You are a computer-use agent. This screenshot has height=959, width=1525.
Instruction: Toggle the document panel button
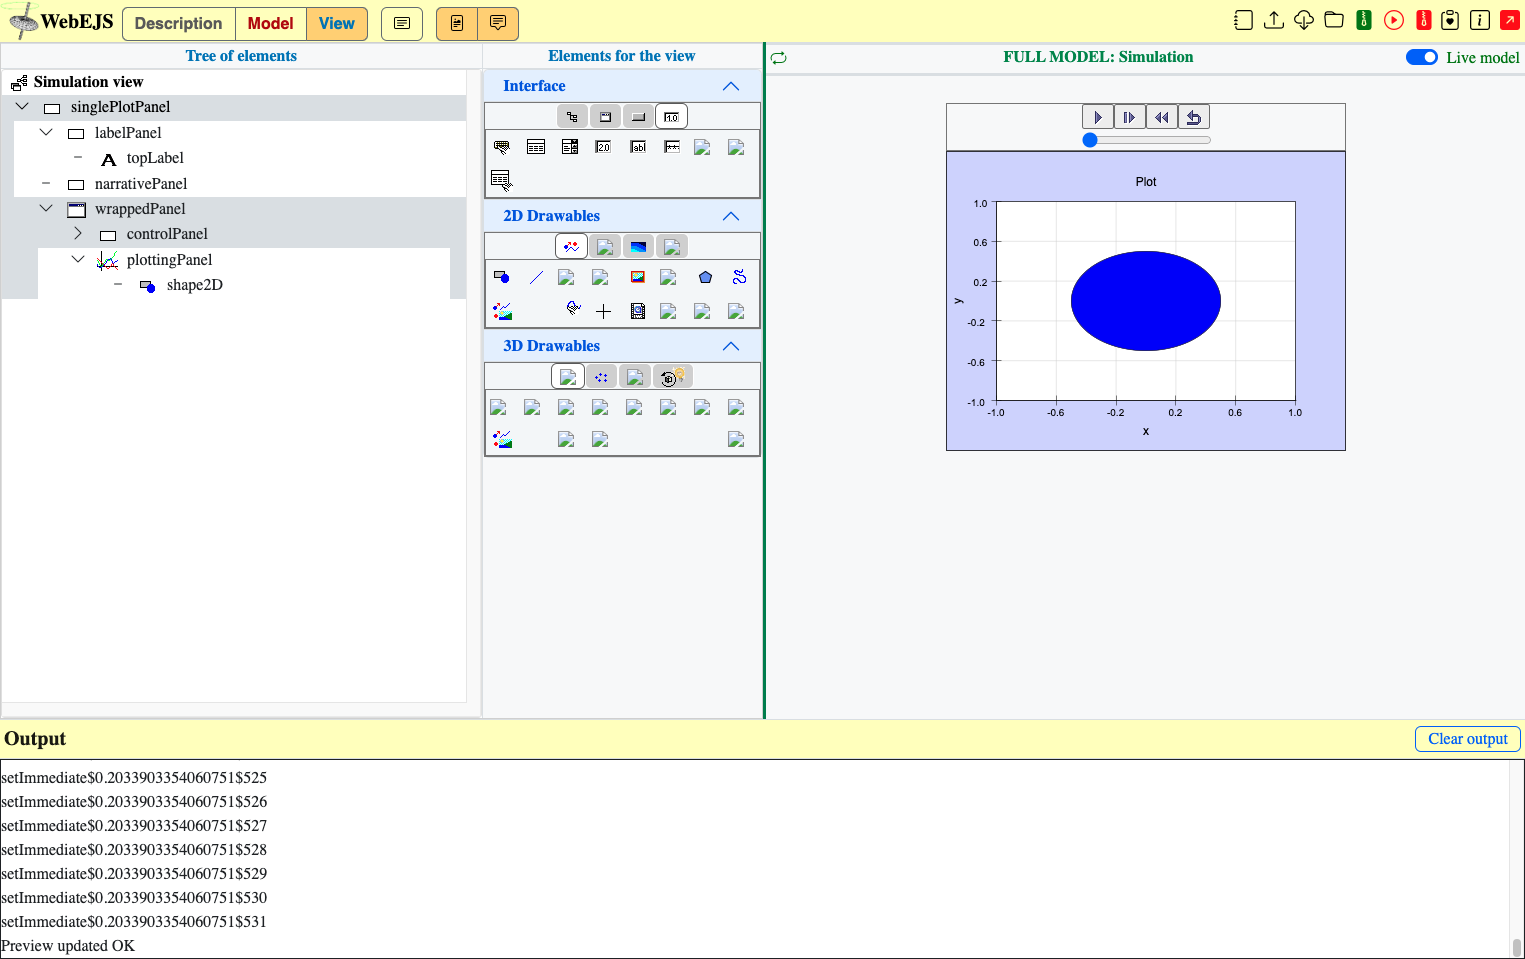pos(457,23)
